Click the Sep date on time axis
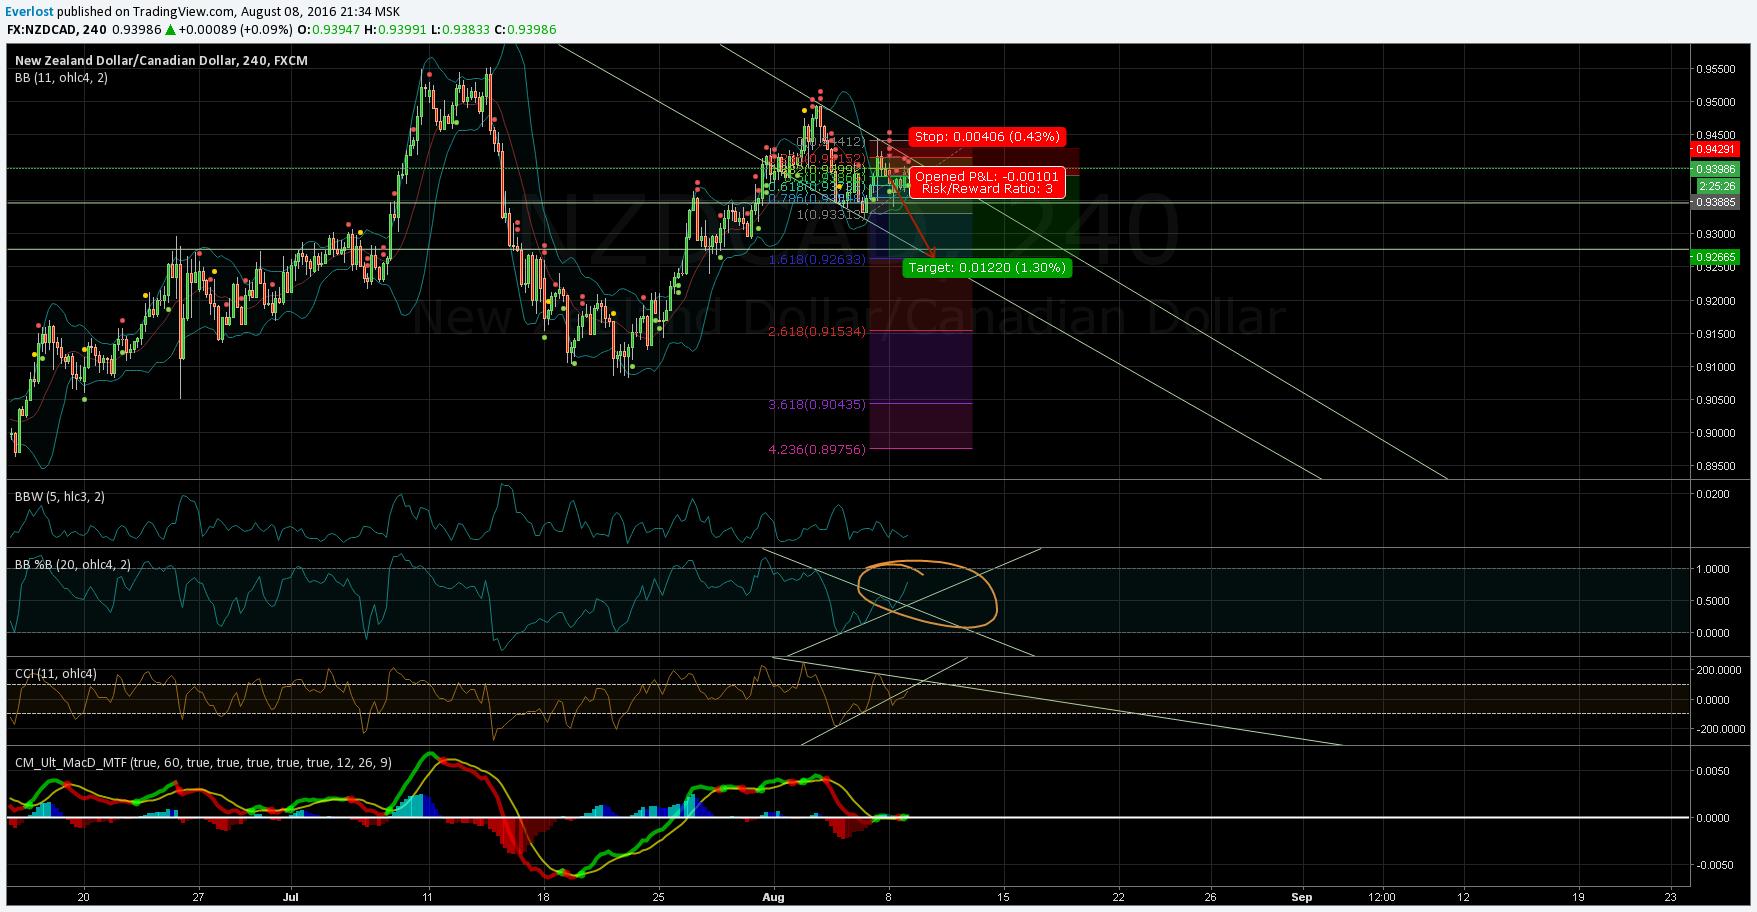1757x912 pixels. 1301,897
